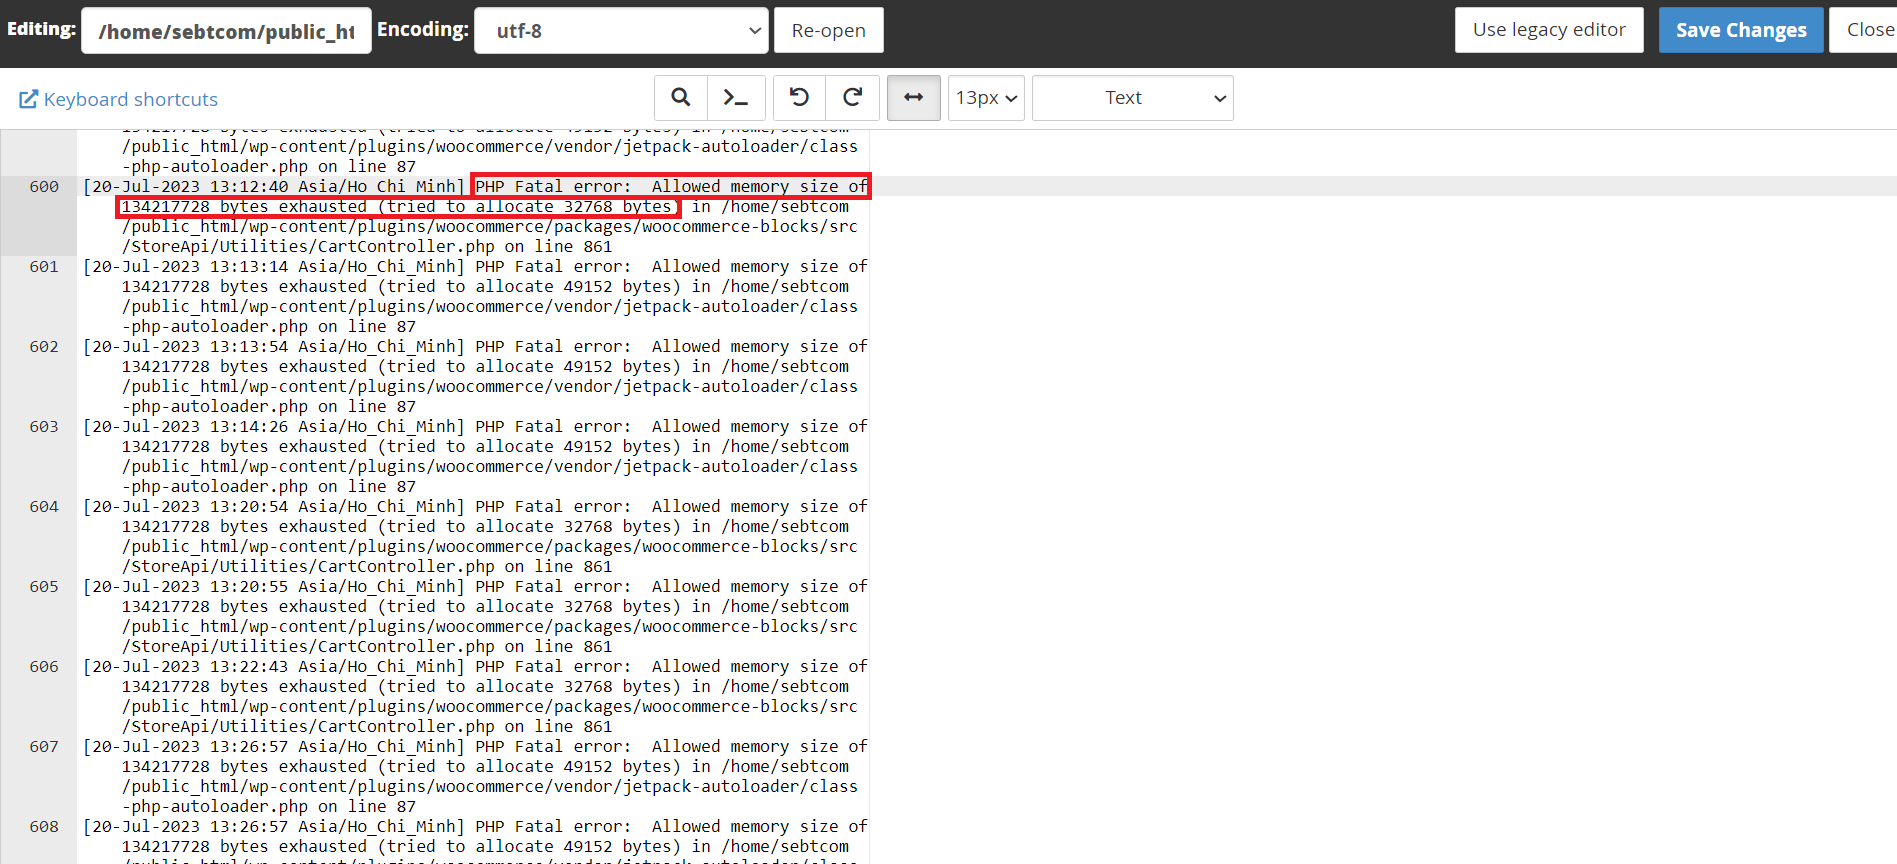Open the Keyboard shortcuts link

point(131,99)
